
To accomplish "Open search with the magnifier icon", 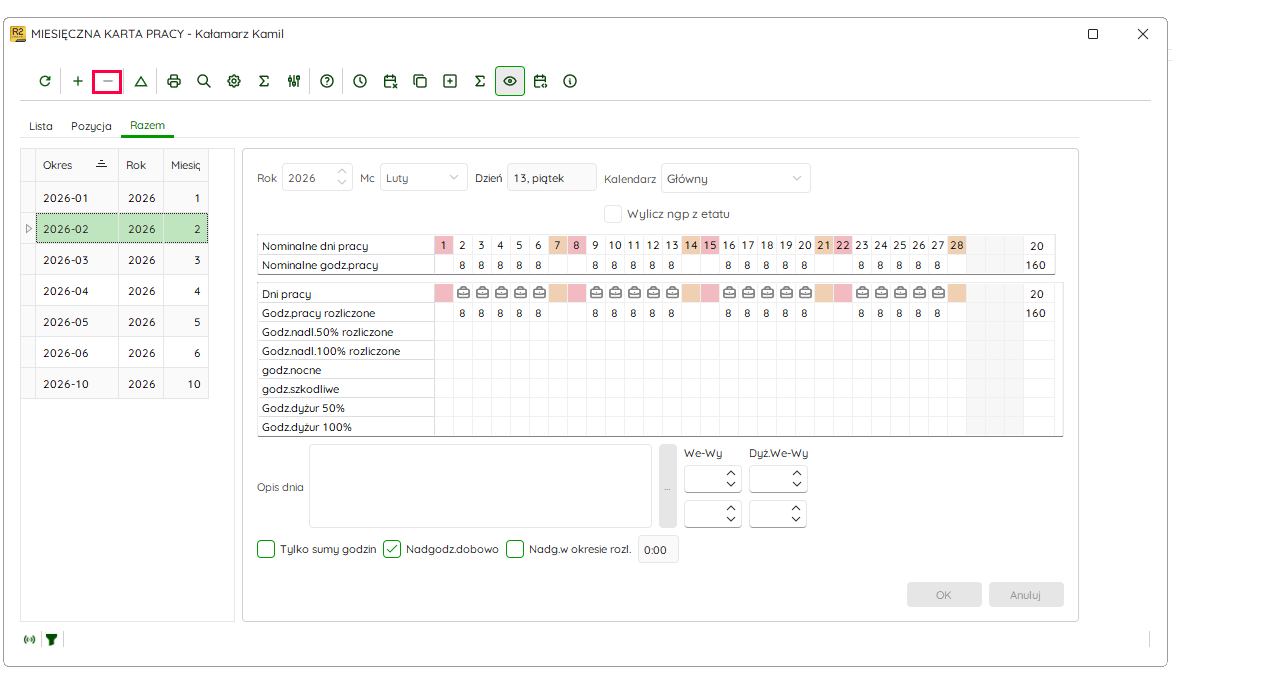I will coord(204,81).
